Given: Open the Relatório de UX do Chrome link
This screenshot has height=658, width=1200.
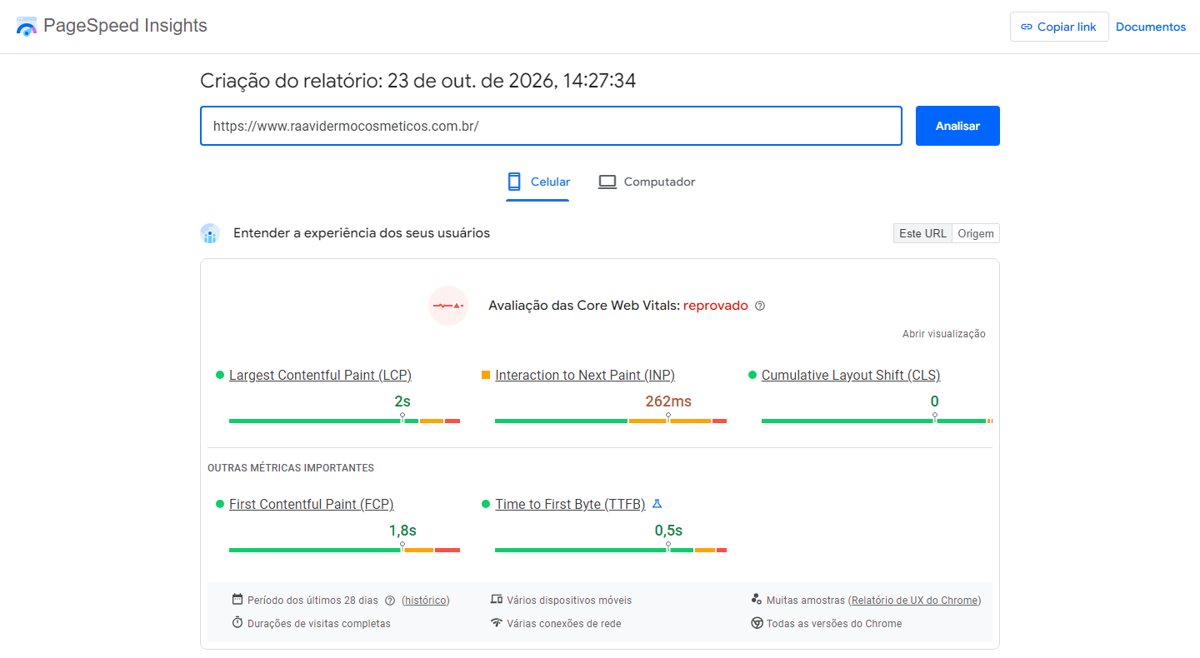Looking at the screenshot, I should (x=914, y=601).
